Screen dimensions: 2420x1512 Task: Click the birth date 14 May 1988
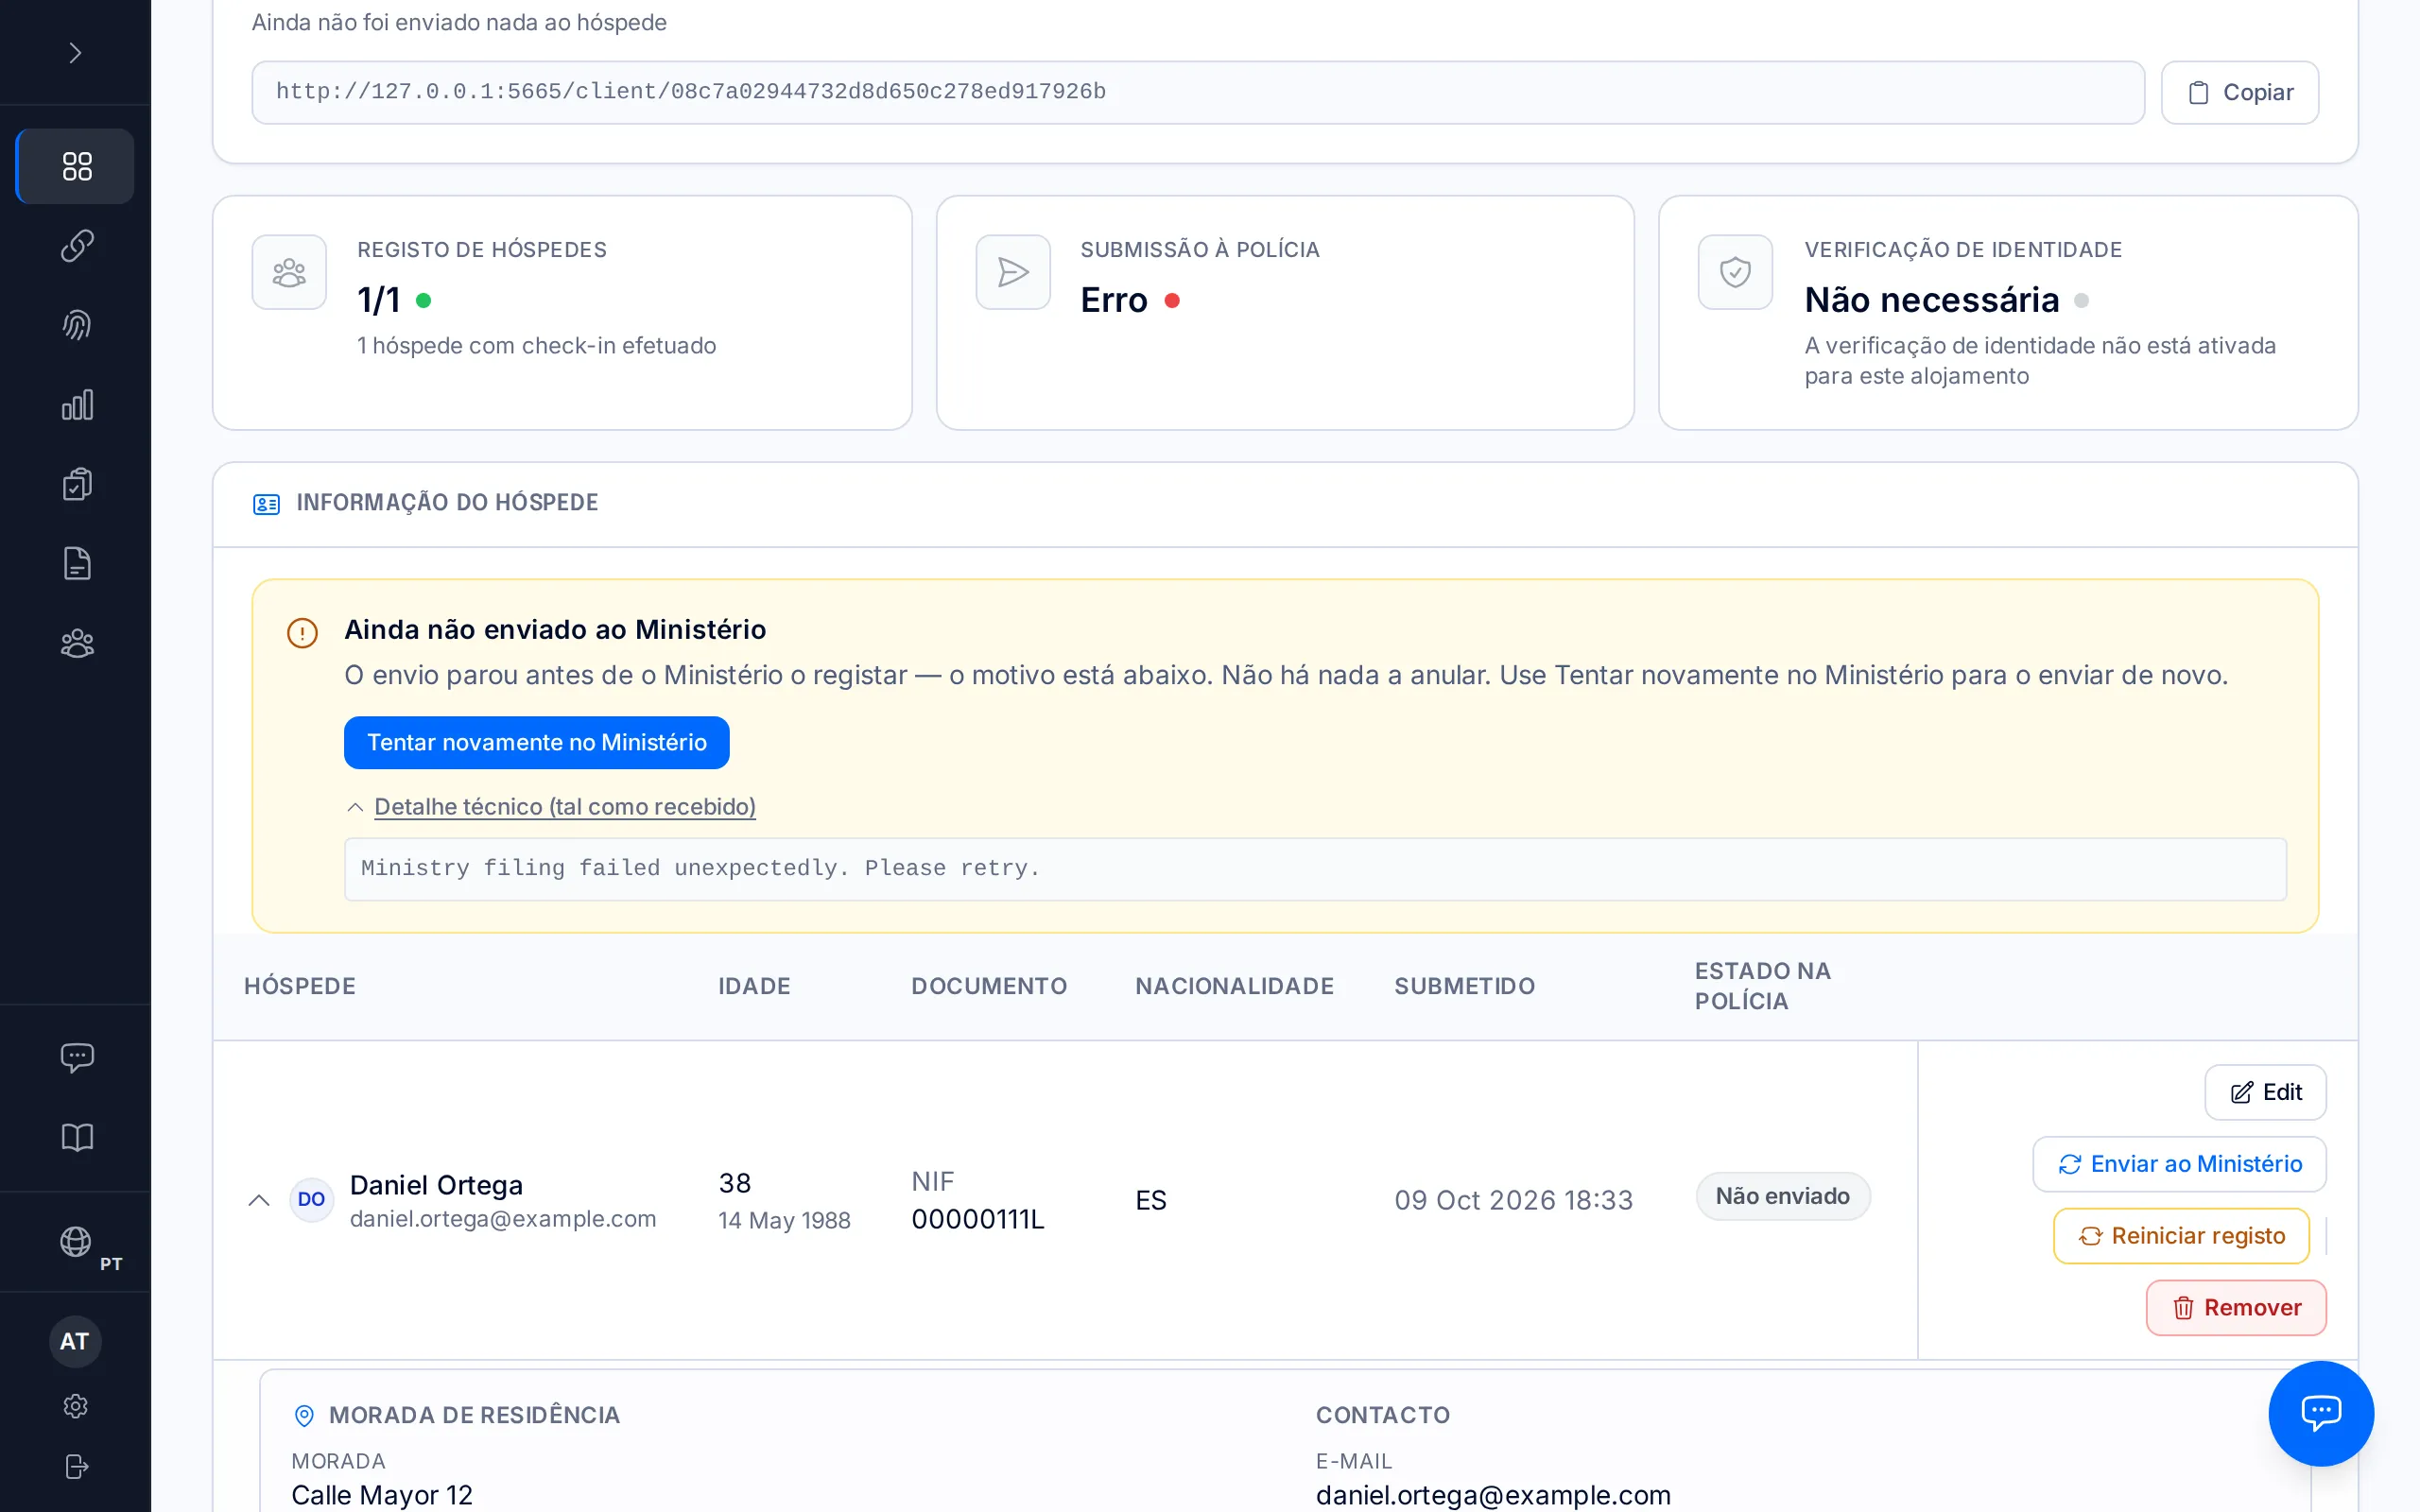784,1220
